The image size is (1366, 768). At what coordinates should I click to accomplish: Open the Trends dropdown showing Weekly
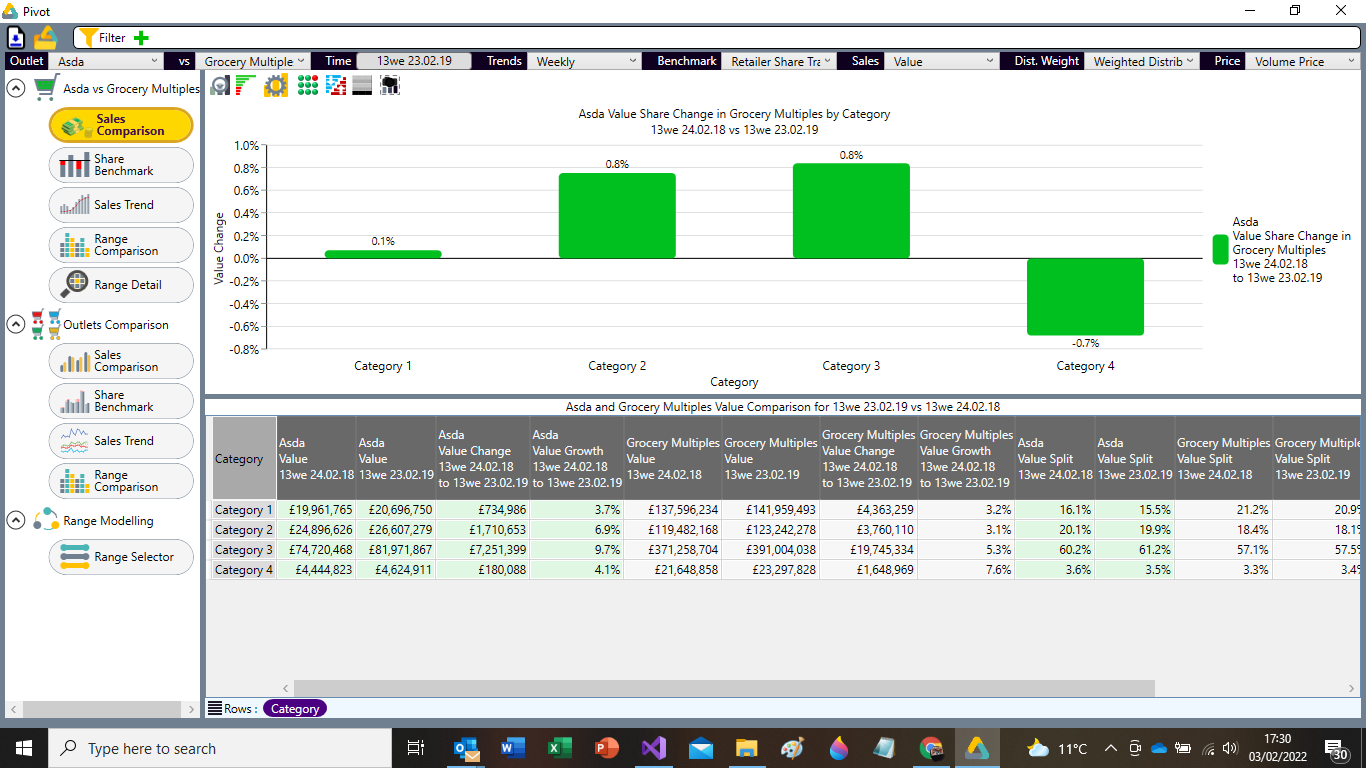pyautogui.click(x=584, y=61)
